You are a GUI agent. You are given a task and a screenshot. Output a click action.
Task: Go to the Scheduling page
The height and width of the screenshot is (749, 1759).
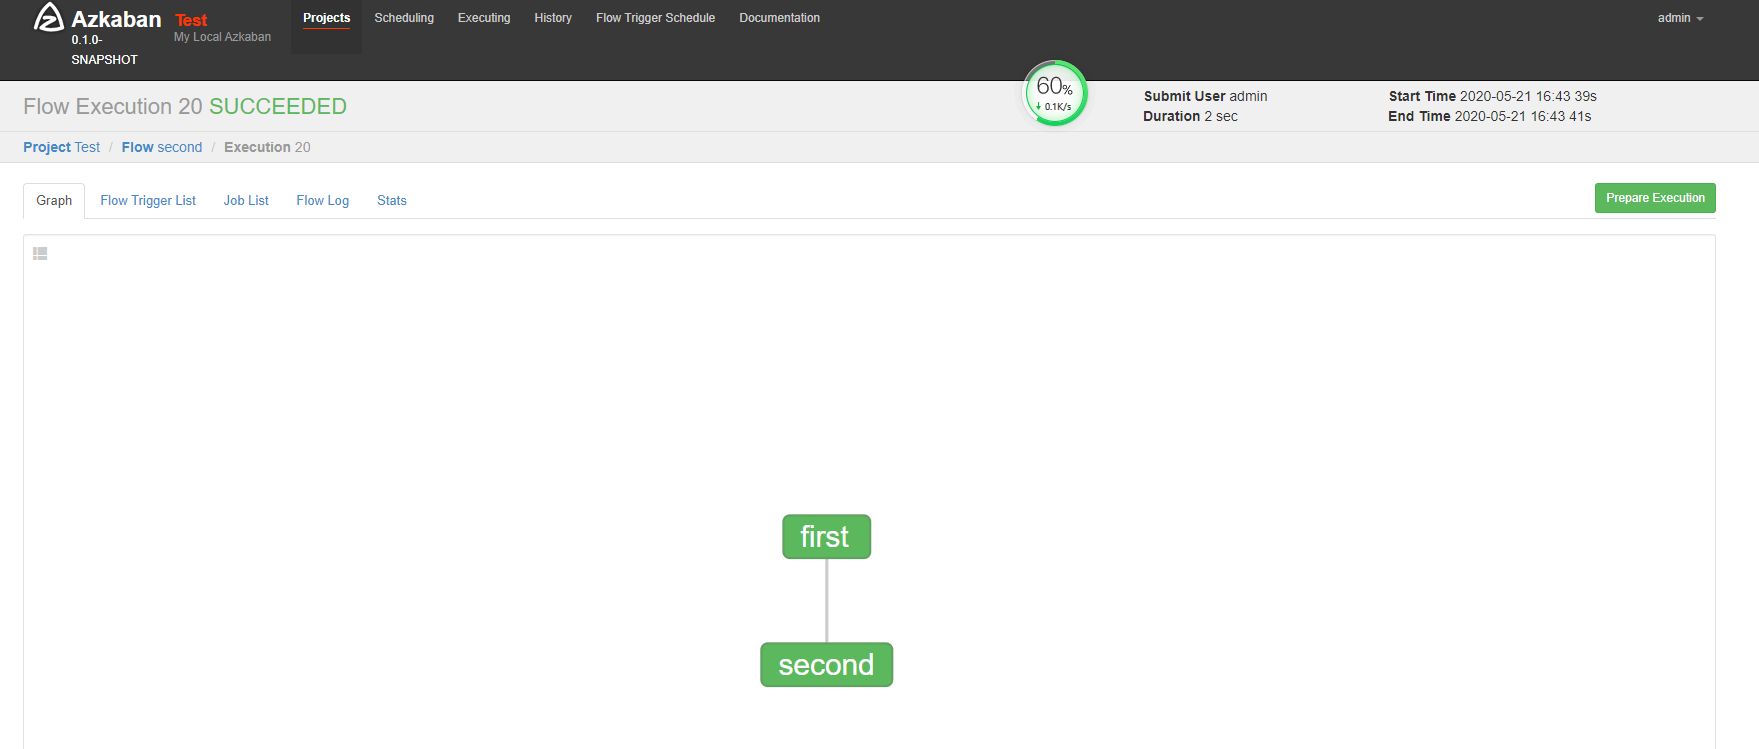coord(404,18)
